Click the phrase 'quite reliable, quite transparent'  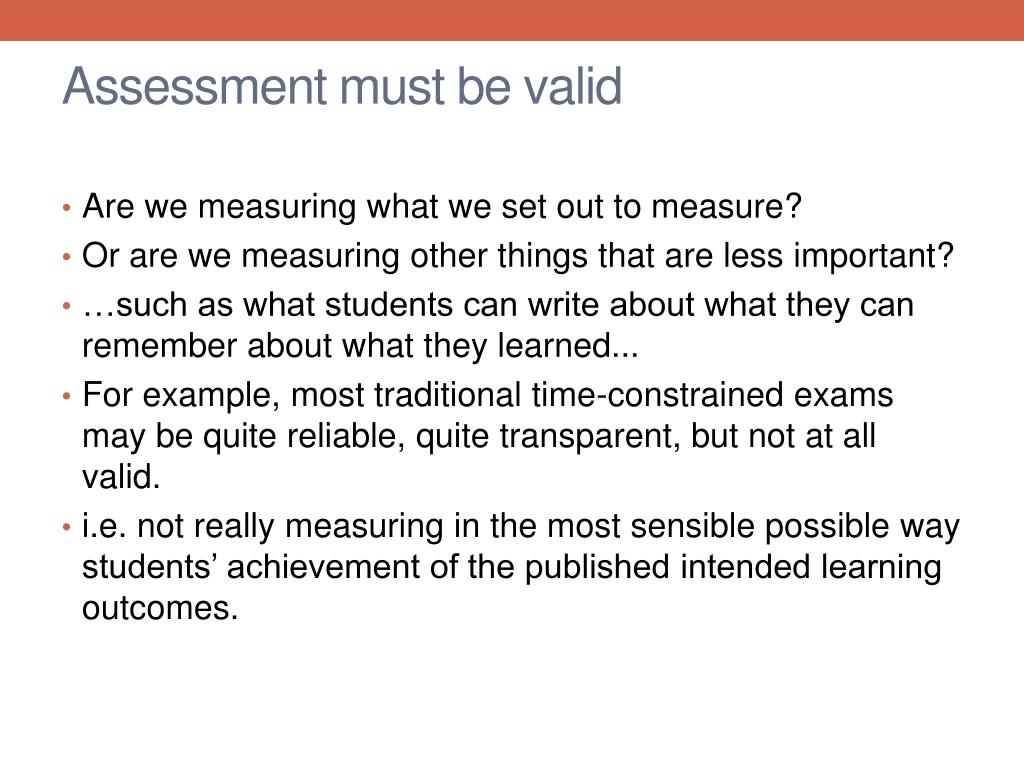click(438, 437)
